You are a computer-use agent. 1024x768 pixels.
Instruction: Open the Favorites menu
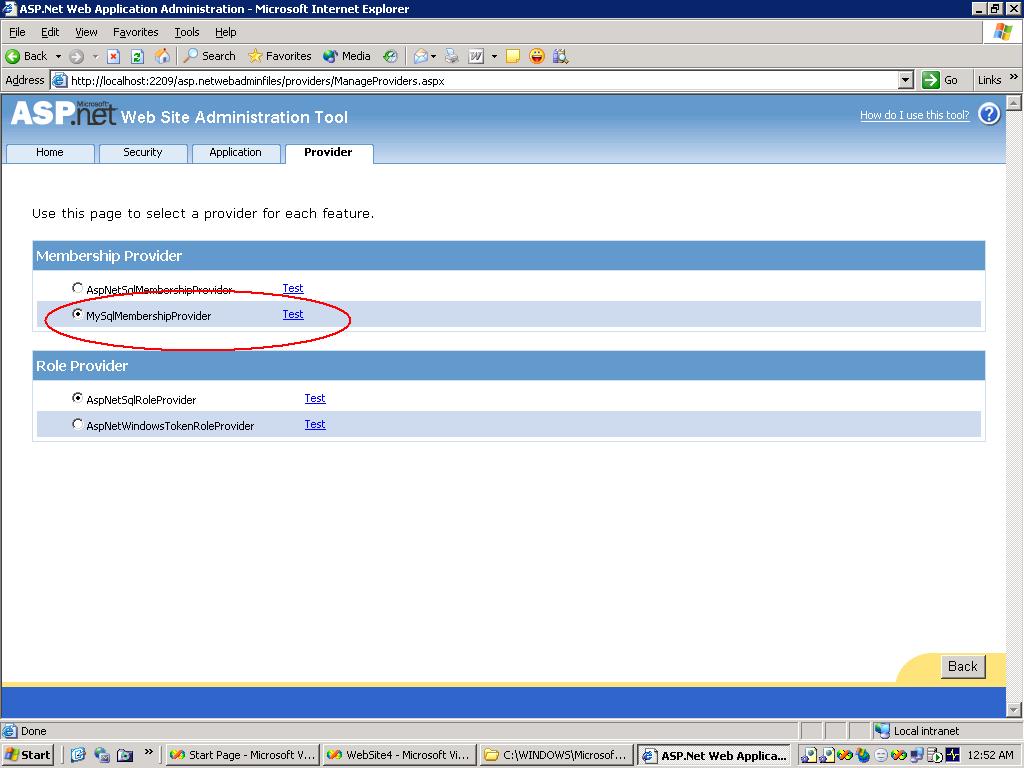[136, 32]
